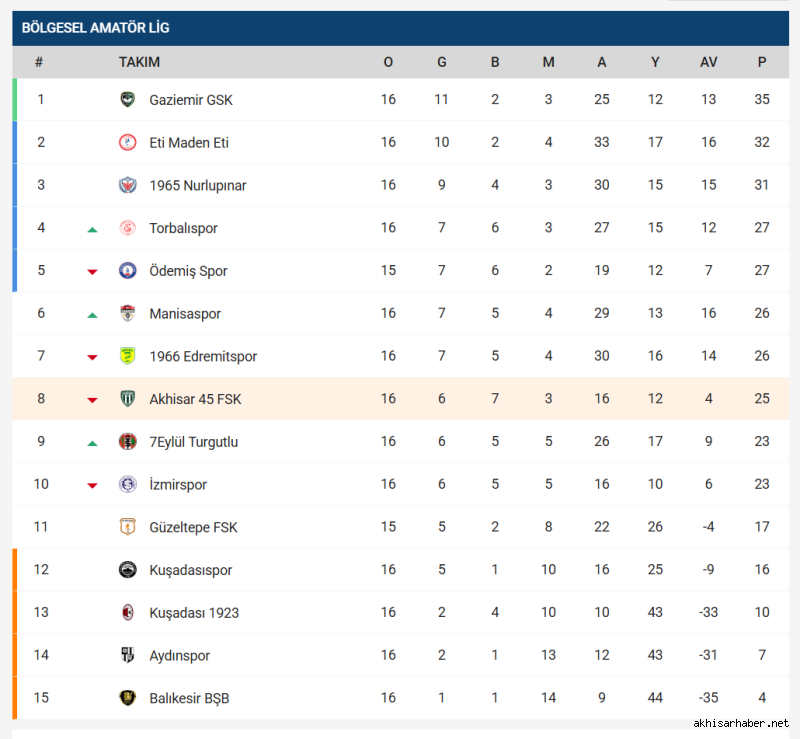Click the Gaziemir GSK team logo
Screen dimensions: 800x739
tap(127, 100)
